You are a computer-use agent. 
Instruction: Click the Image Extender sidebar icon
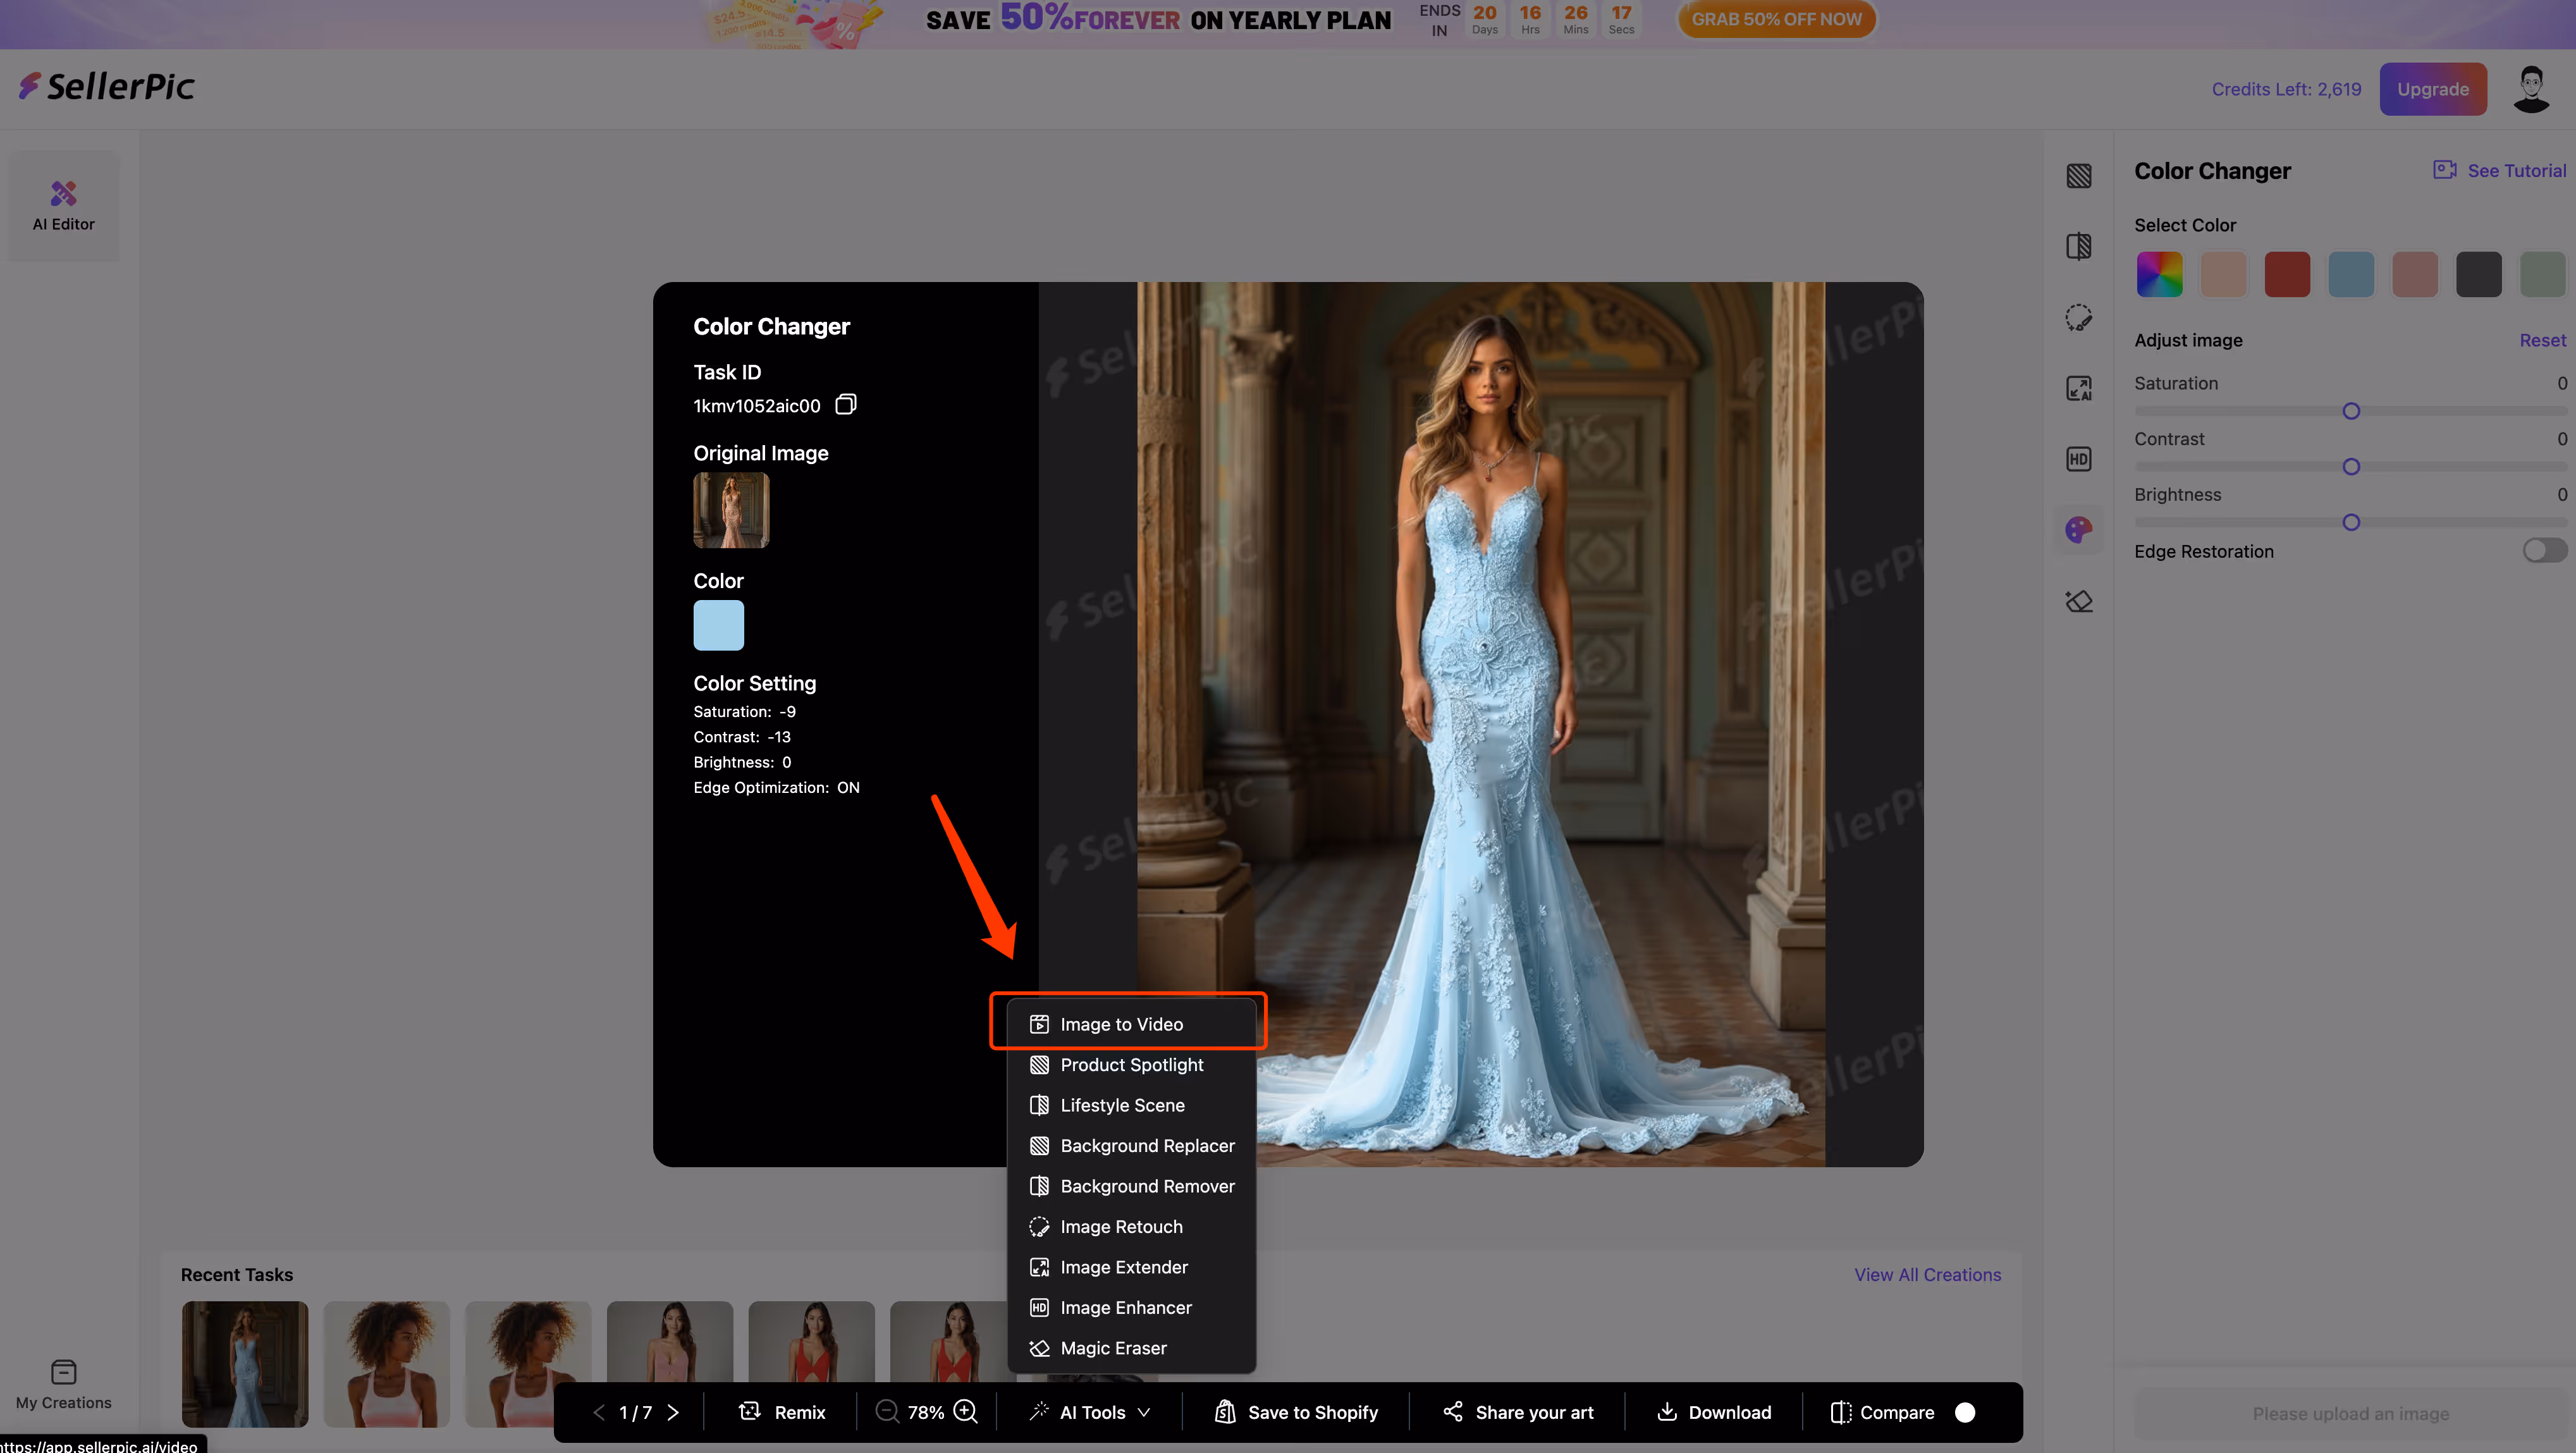click(2078, 388)
